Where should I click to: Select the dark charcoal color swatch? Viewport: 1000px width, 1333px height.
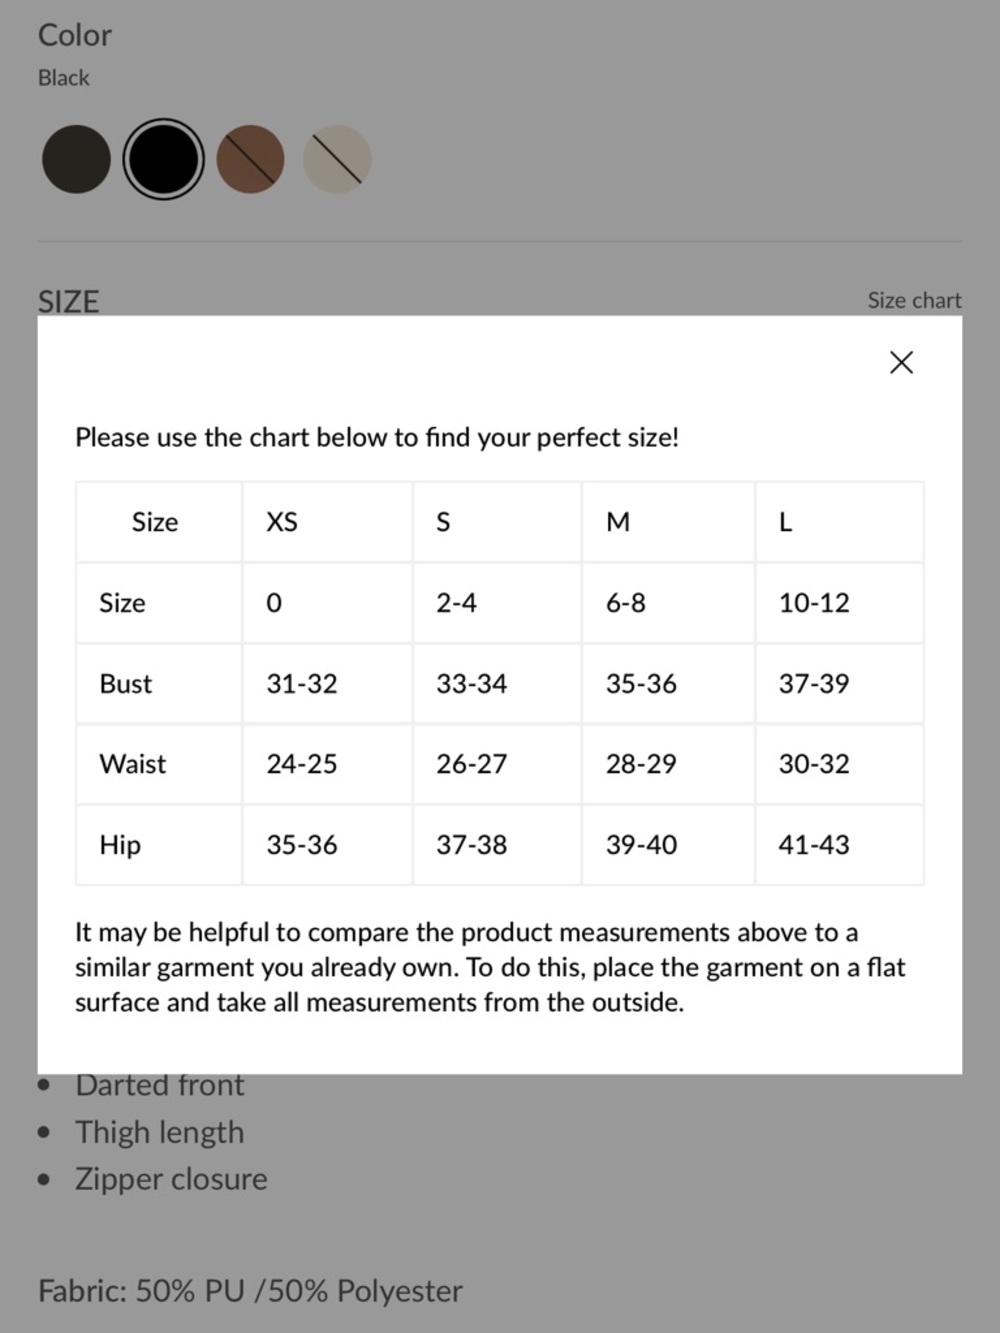pos(76,159)
